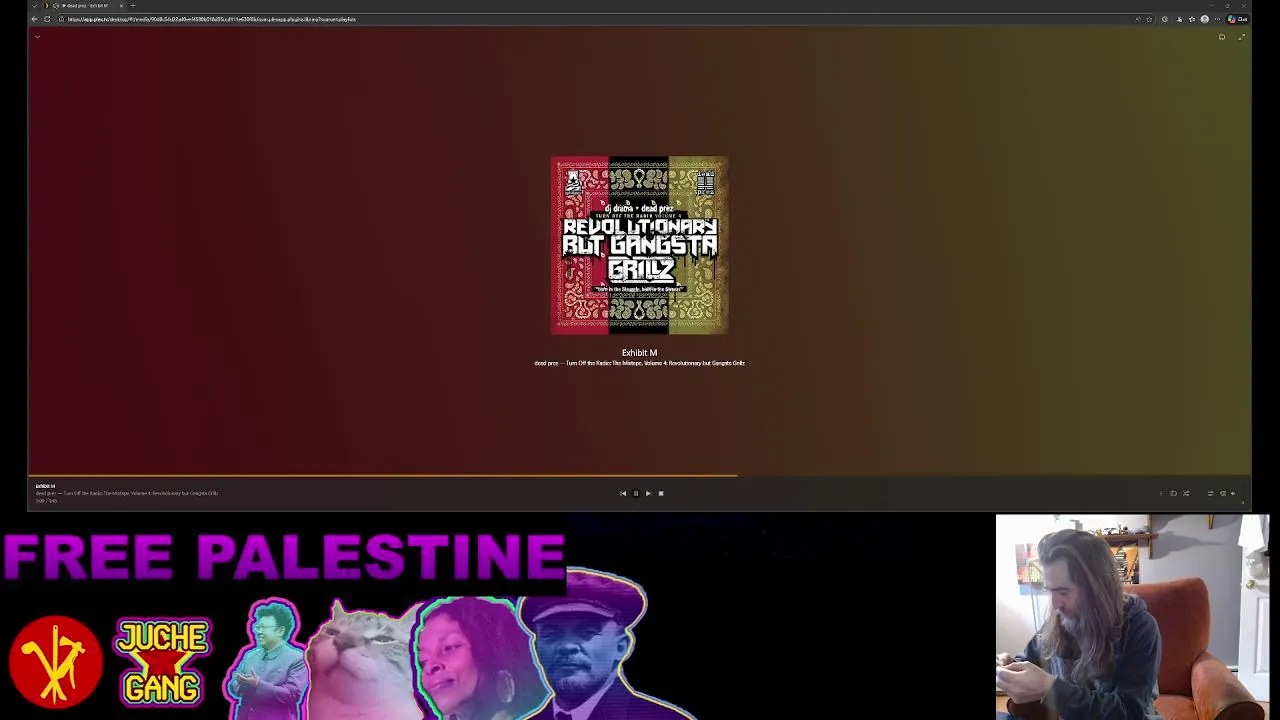Open the browser profile avatar
This screenshot has height=720, width=1280.
[x=1205, y=19]
